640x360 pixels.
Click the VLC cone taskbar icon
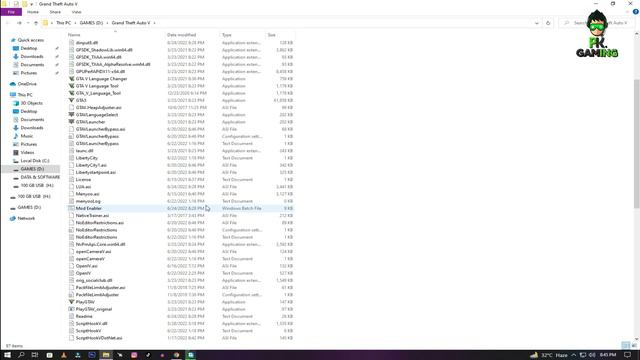64,355
